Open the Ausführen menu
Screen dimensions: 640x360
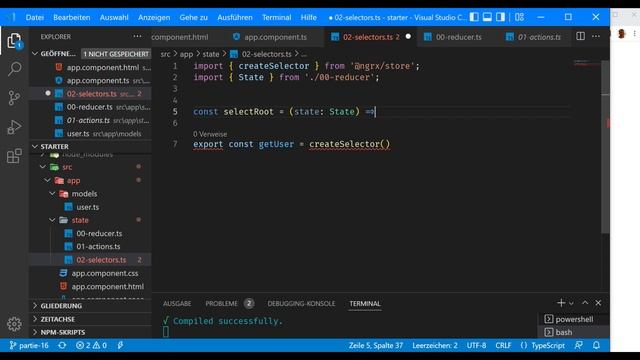(235, 17)
